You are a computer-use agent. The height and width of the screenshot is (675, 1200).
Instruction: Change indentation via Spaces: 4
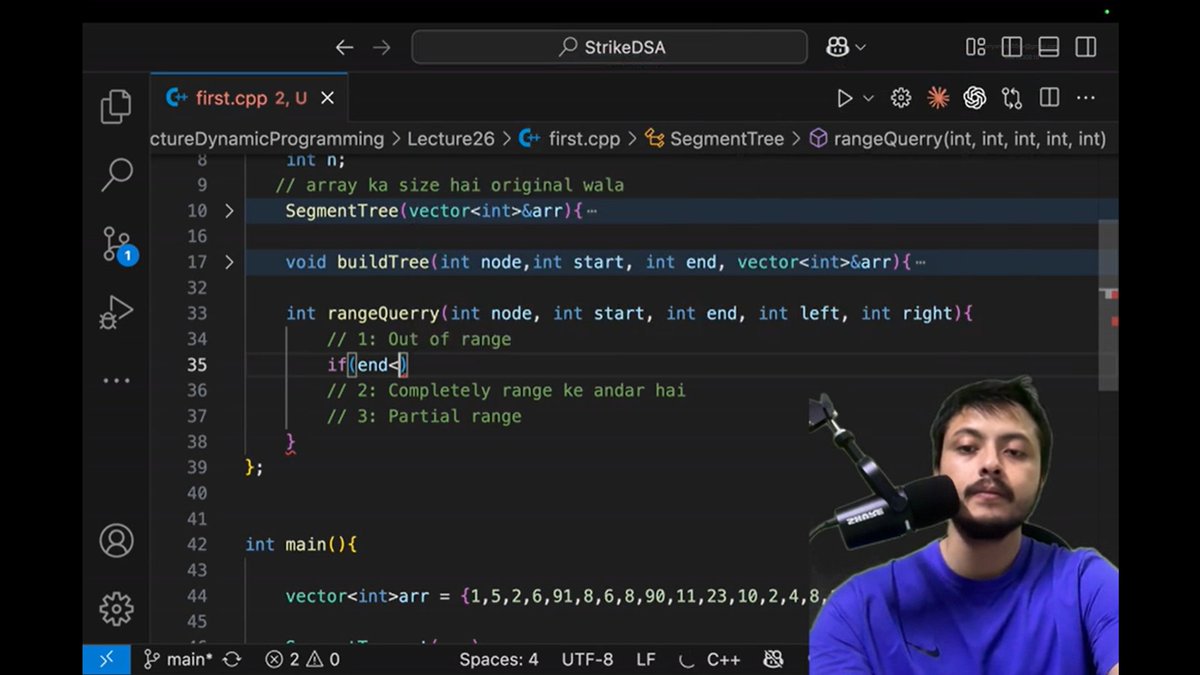pyautogui.click(x=498, y=659)
